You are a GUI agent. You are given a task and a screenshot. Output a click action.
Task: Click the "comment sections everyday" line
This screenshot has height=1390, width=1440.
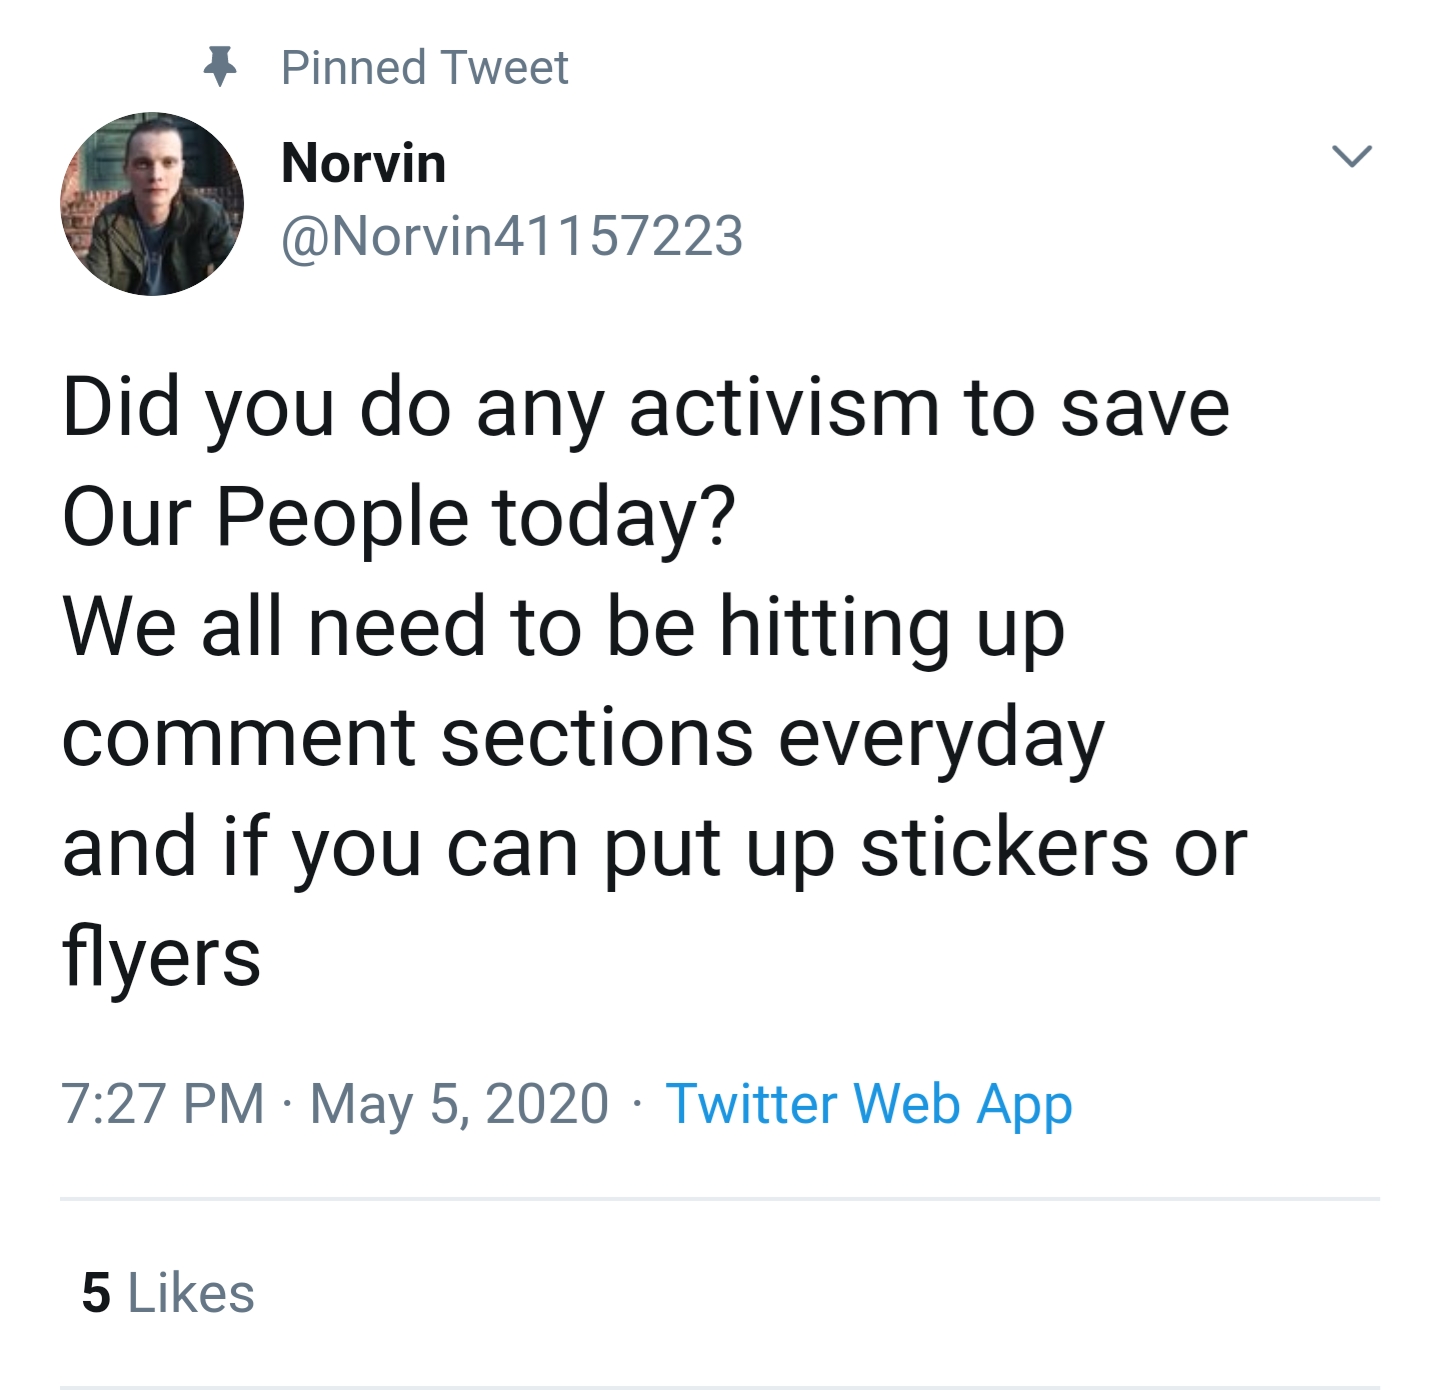[583, 738]
